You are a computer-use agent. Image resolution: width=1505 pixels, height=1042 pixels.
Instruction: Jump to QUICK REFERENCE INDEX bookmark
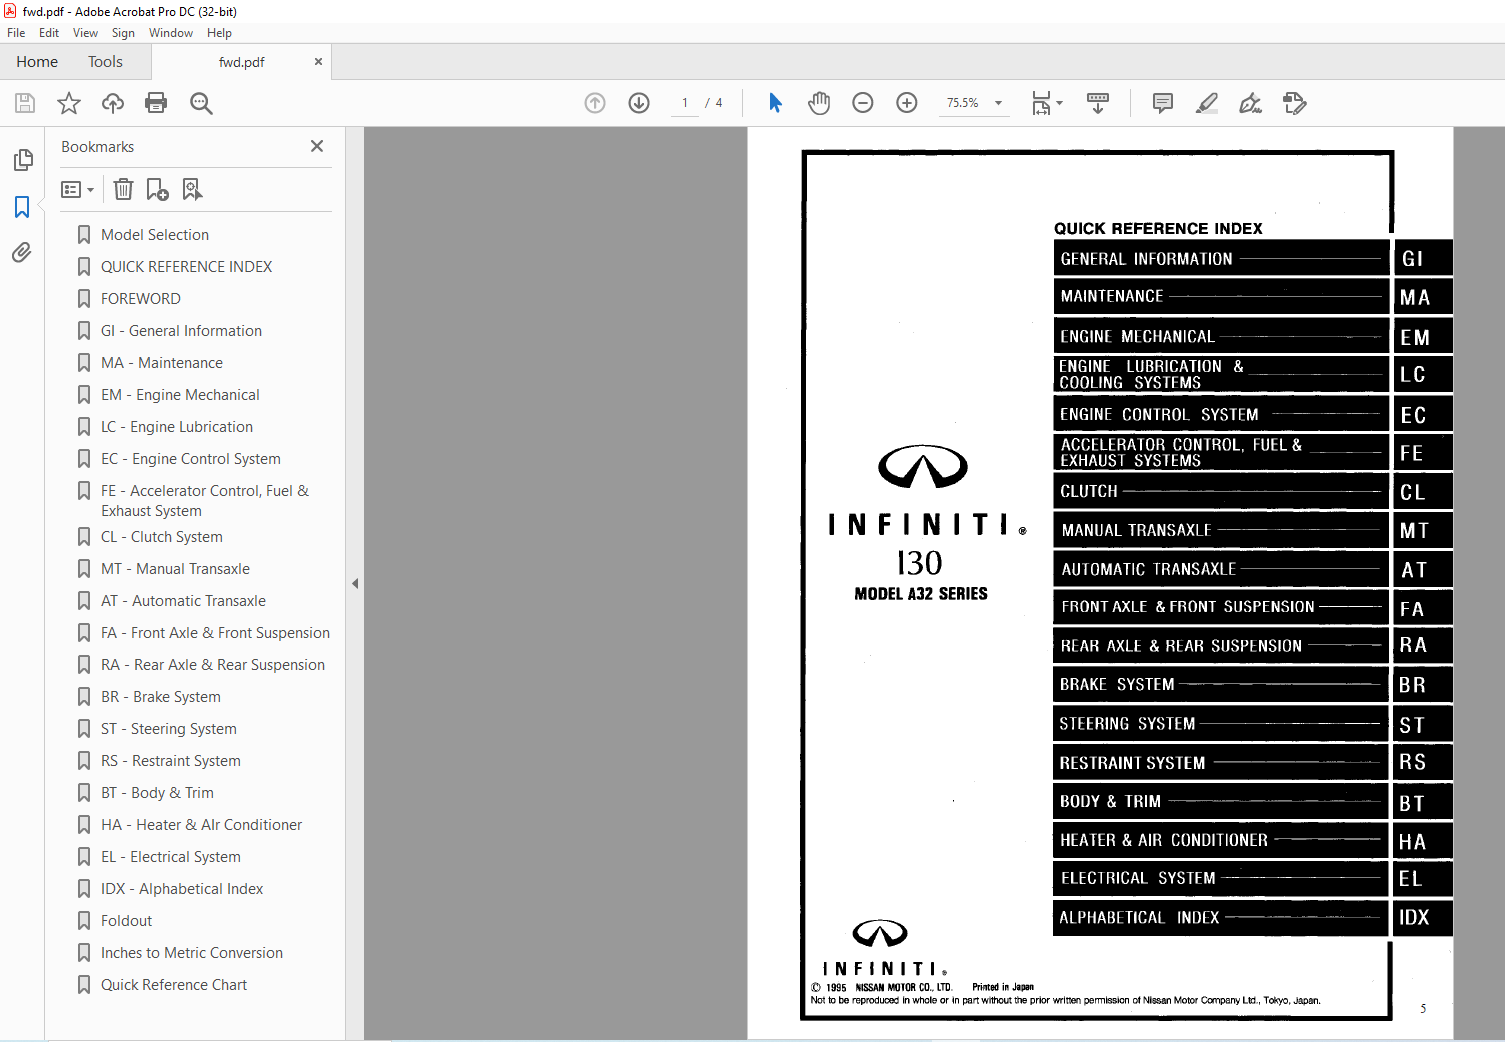[x=186, y=267]
